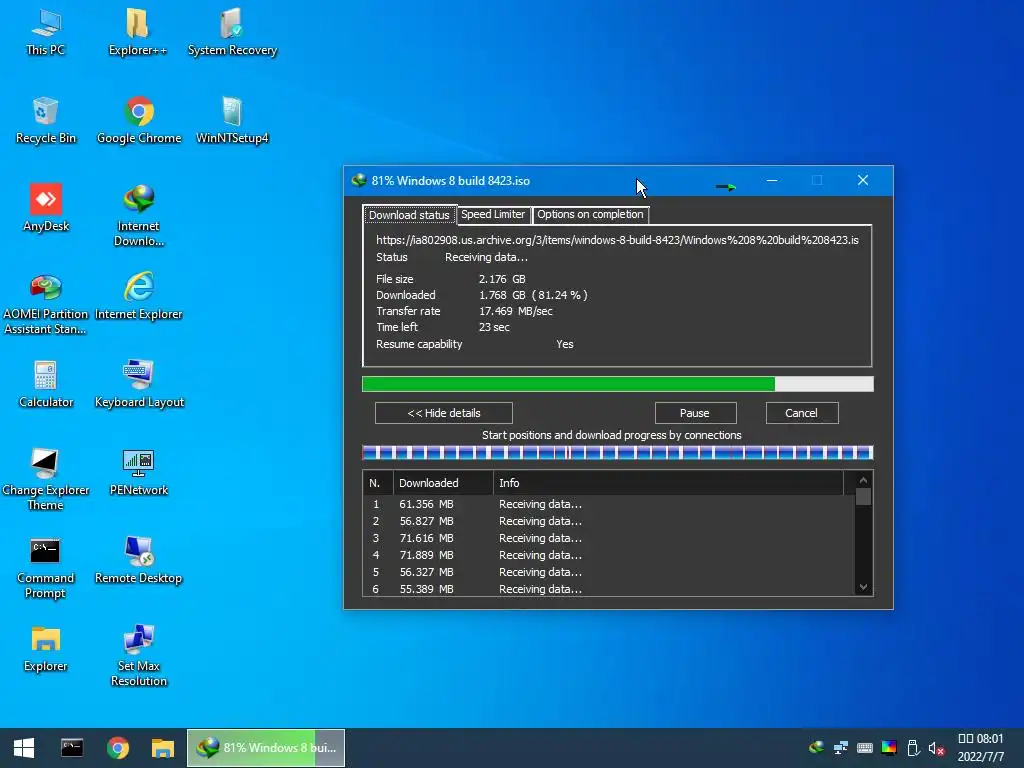Open the Windows Start menu
The width and height of the screenshot is (1024, 768).
(x=24, y=748)
